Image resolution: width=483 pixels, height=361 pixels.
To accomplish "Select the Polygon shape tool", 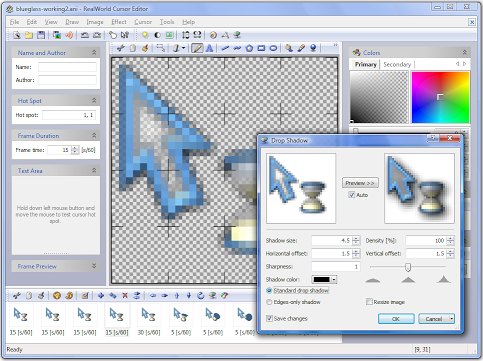I will coord(249,48).
